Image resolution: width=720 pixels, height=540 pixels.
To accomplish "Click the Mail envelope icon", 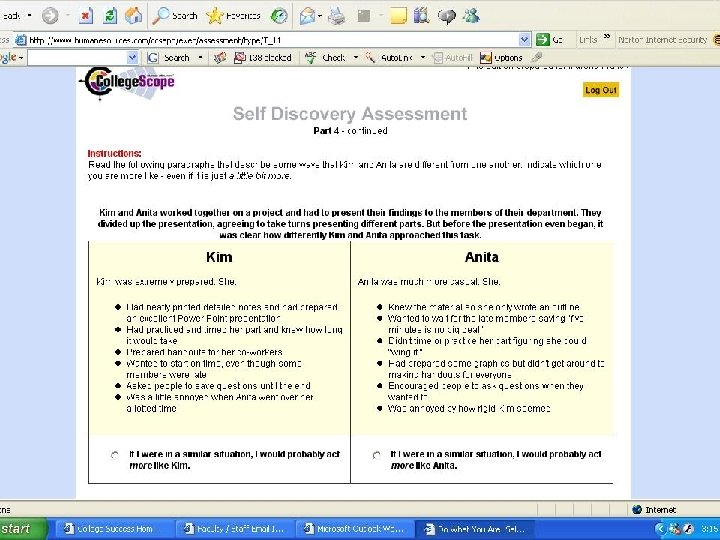I will click(307, 17).
